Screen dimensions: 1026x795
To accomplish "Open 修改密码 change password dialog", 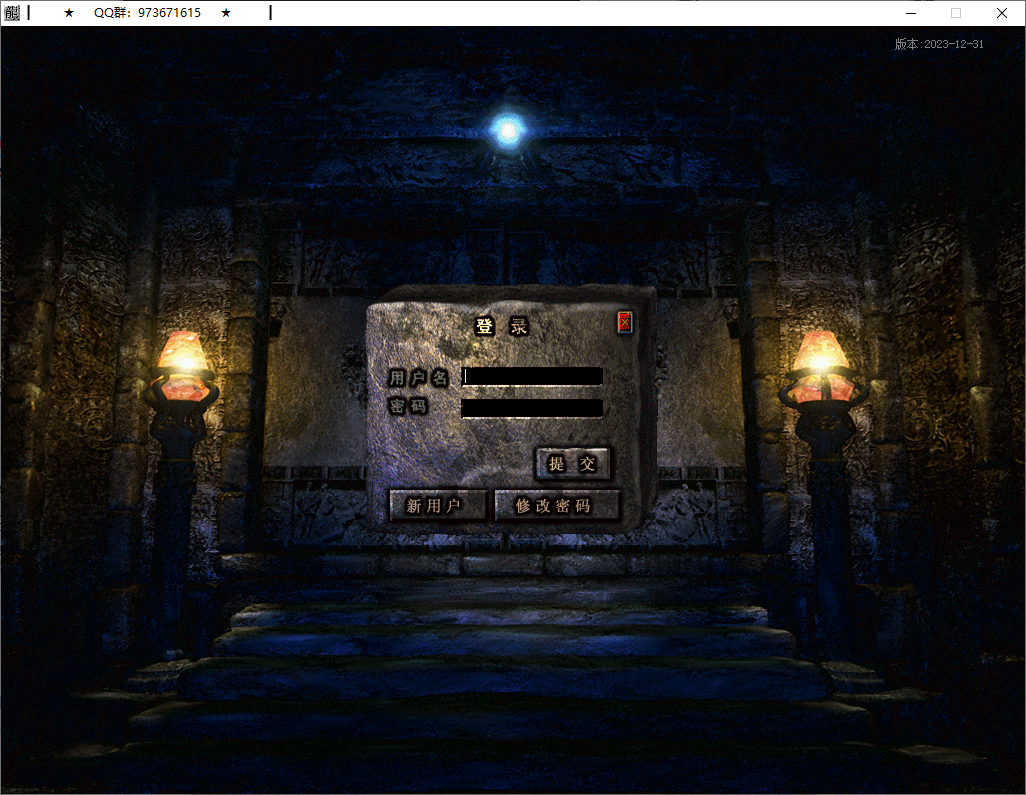I will [x=557, y=506].
